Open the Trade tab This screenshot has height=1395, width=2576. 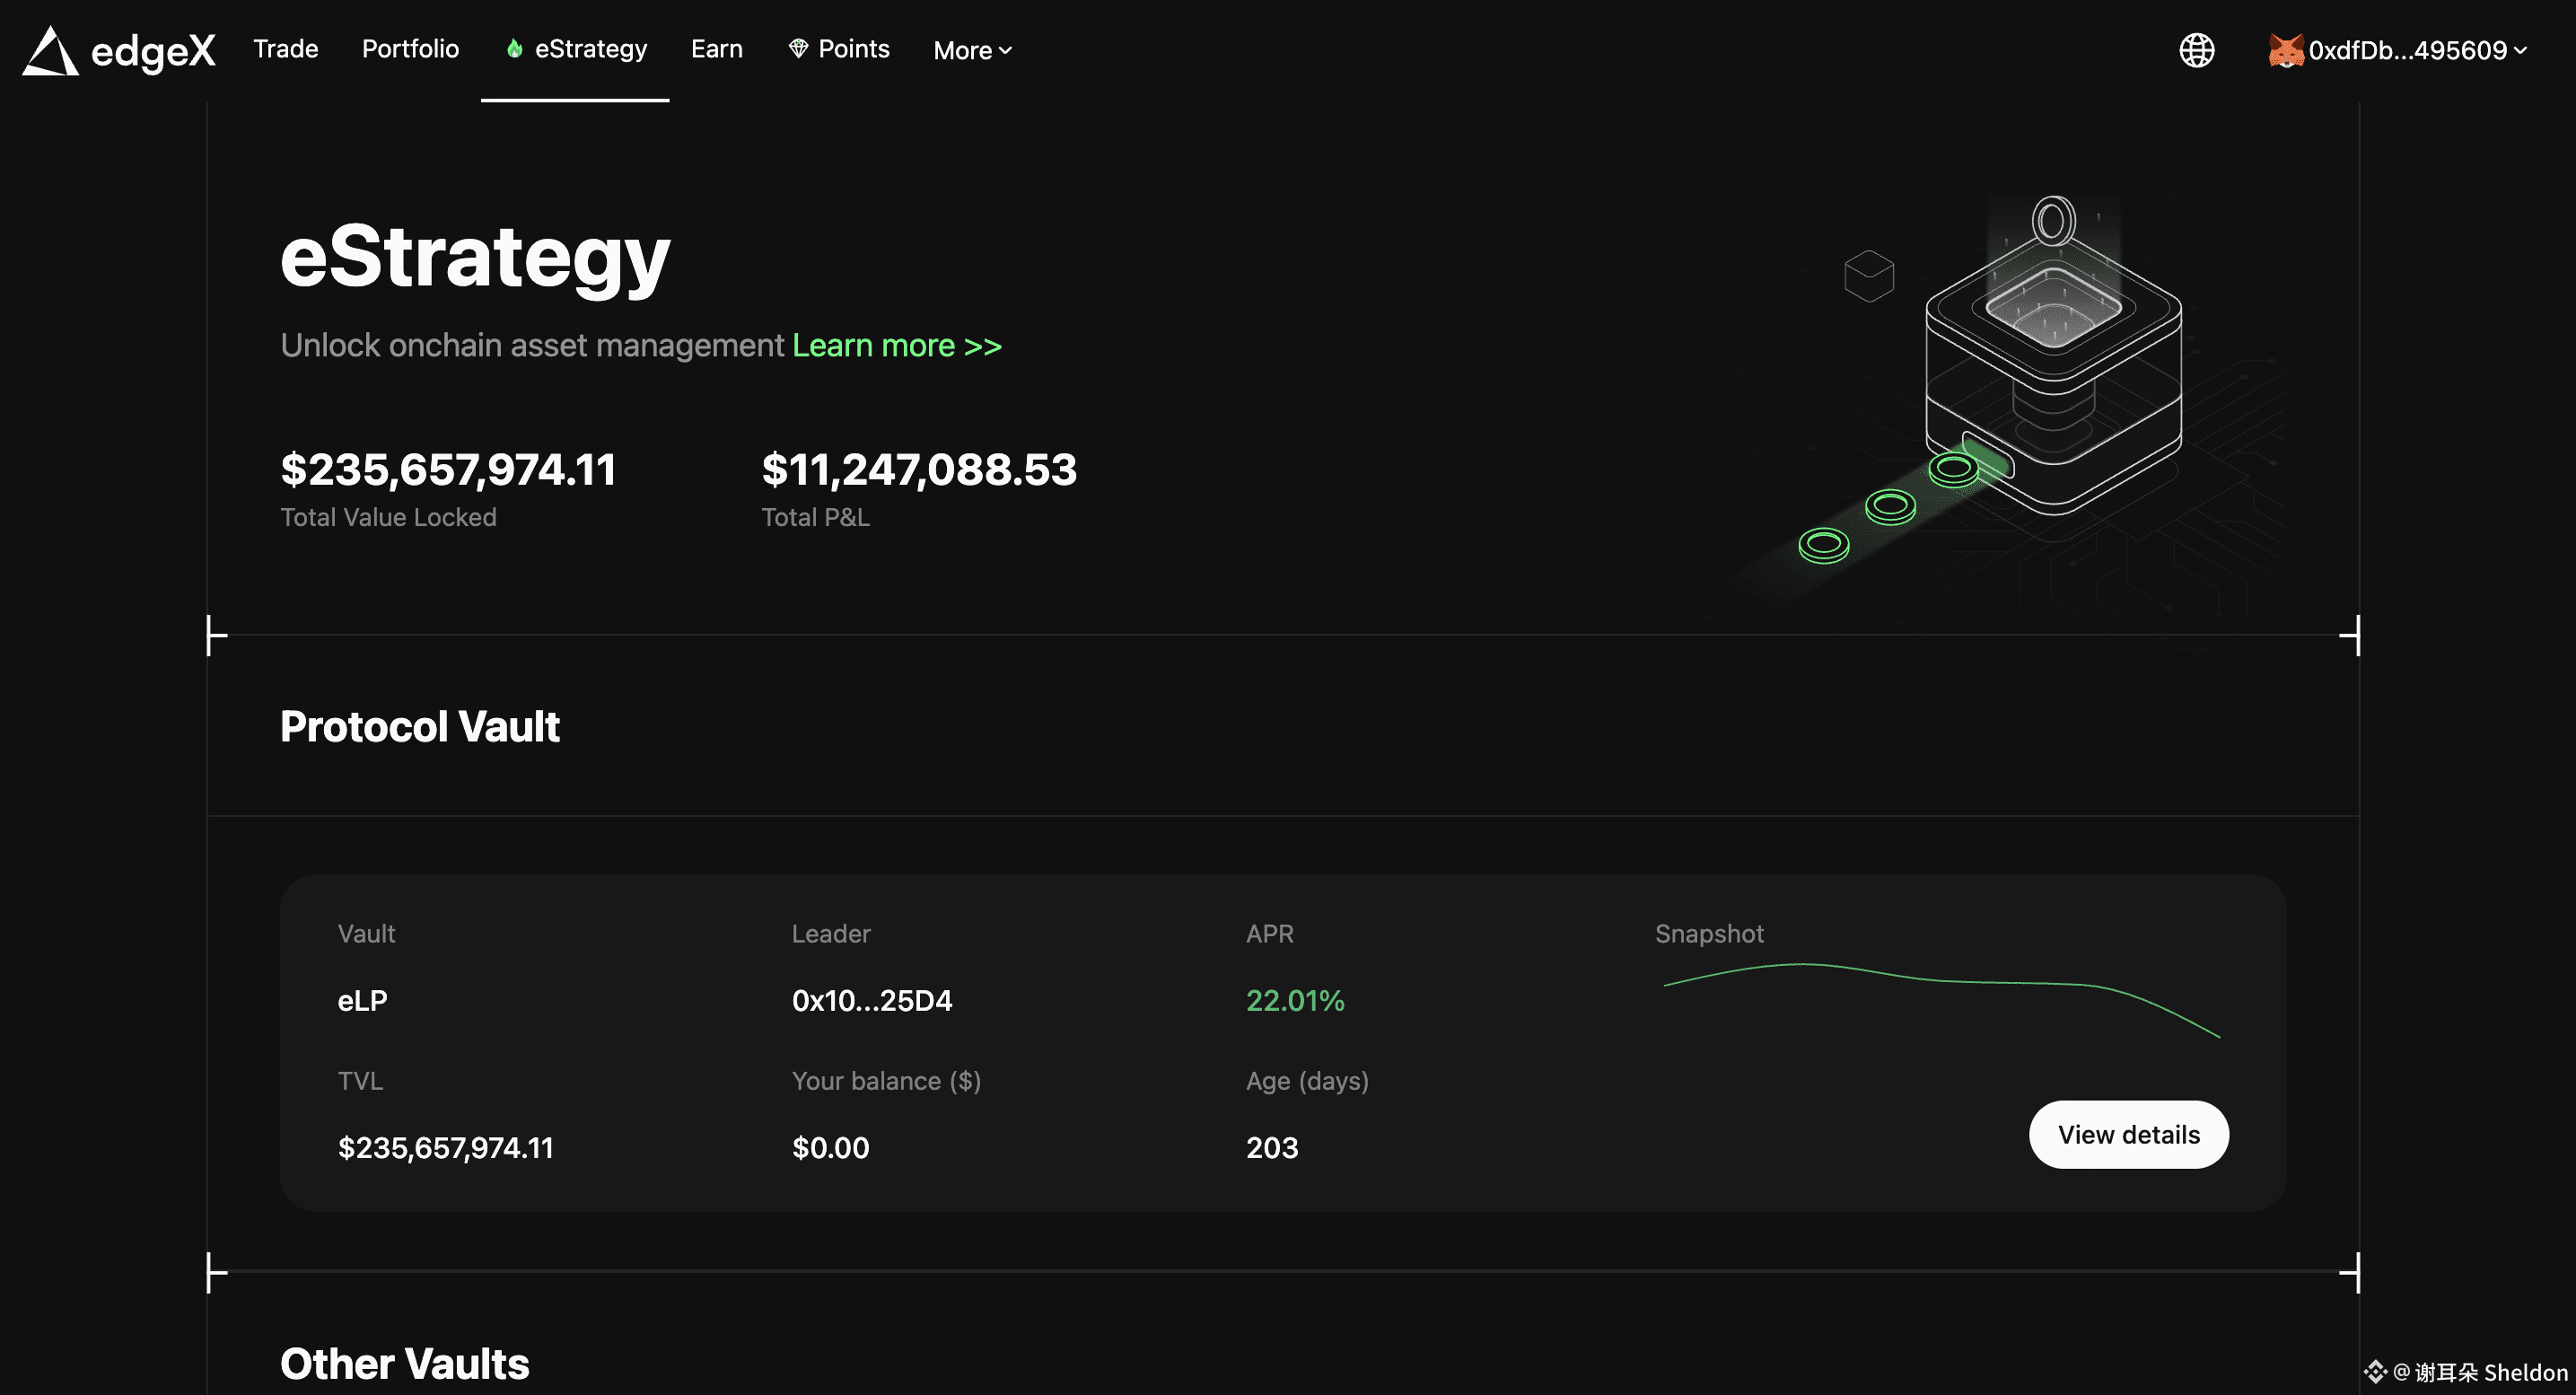click(285, 49)
